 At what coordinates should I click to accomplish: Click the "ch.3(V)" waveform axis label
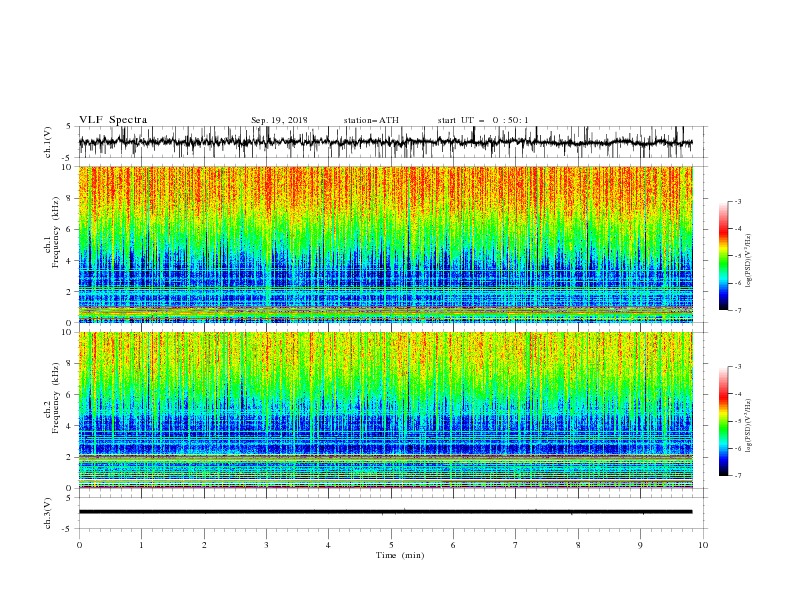pos(48,514)
